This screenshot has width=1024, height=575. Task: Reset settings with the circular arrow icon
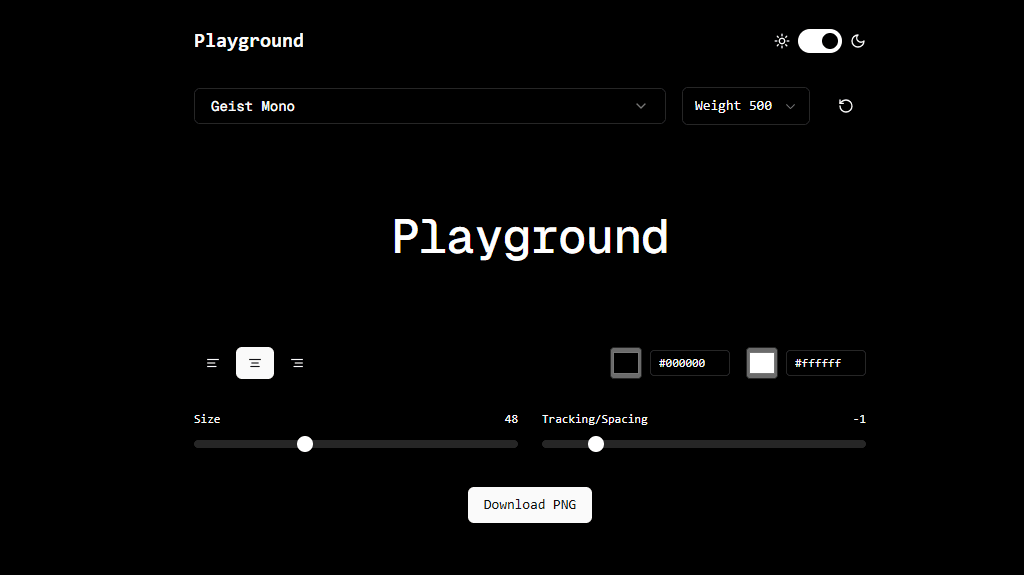[846, 106]
